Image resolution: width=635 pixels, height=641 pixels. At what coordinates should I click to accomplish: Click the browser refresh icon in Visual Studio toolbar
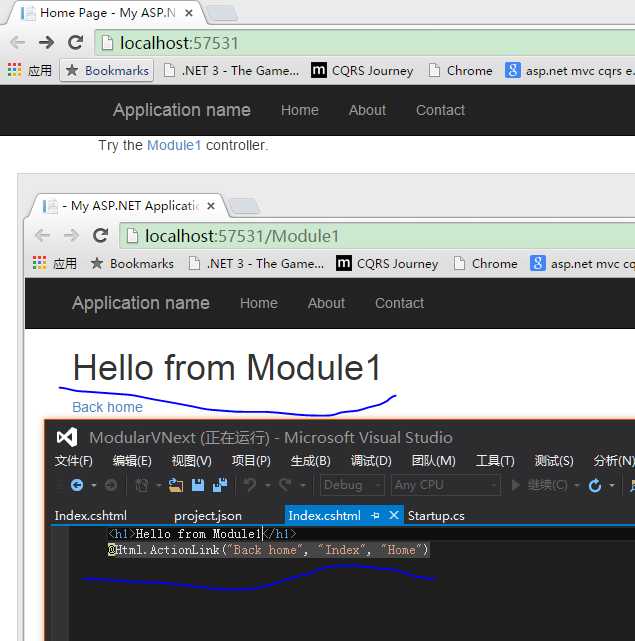point(595,485)
